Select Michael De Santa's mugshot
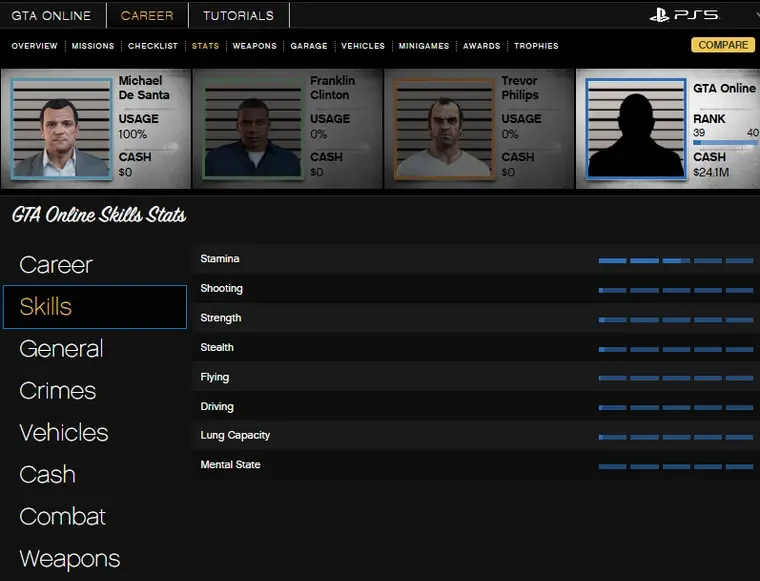This screenshot has width=760, height=581. pos(61,128)
